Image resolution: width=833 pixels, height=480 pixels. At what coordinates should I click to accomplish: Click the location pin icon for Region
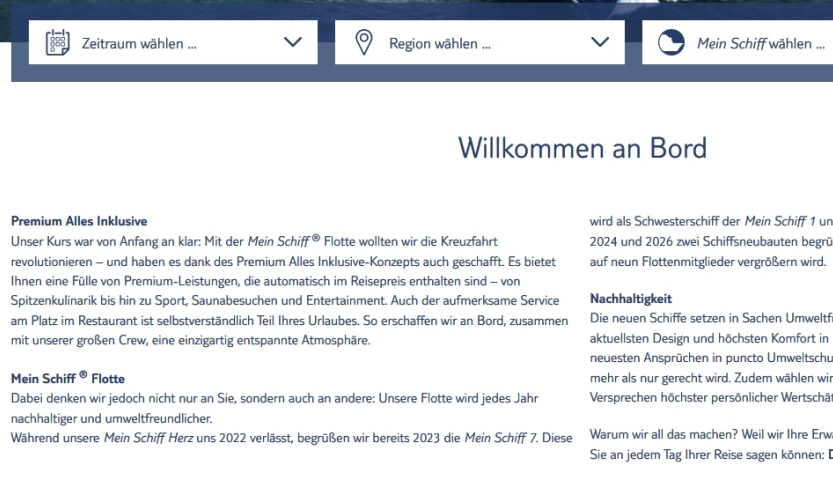tap(364, 43)
